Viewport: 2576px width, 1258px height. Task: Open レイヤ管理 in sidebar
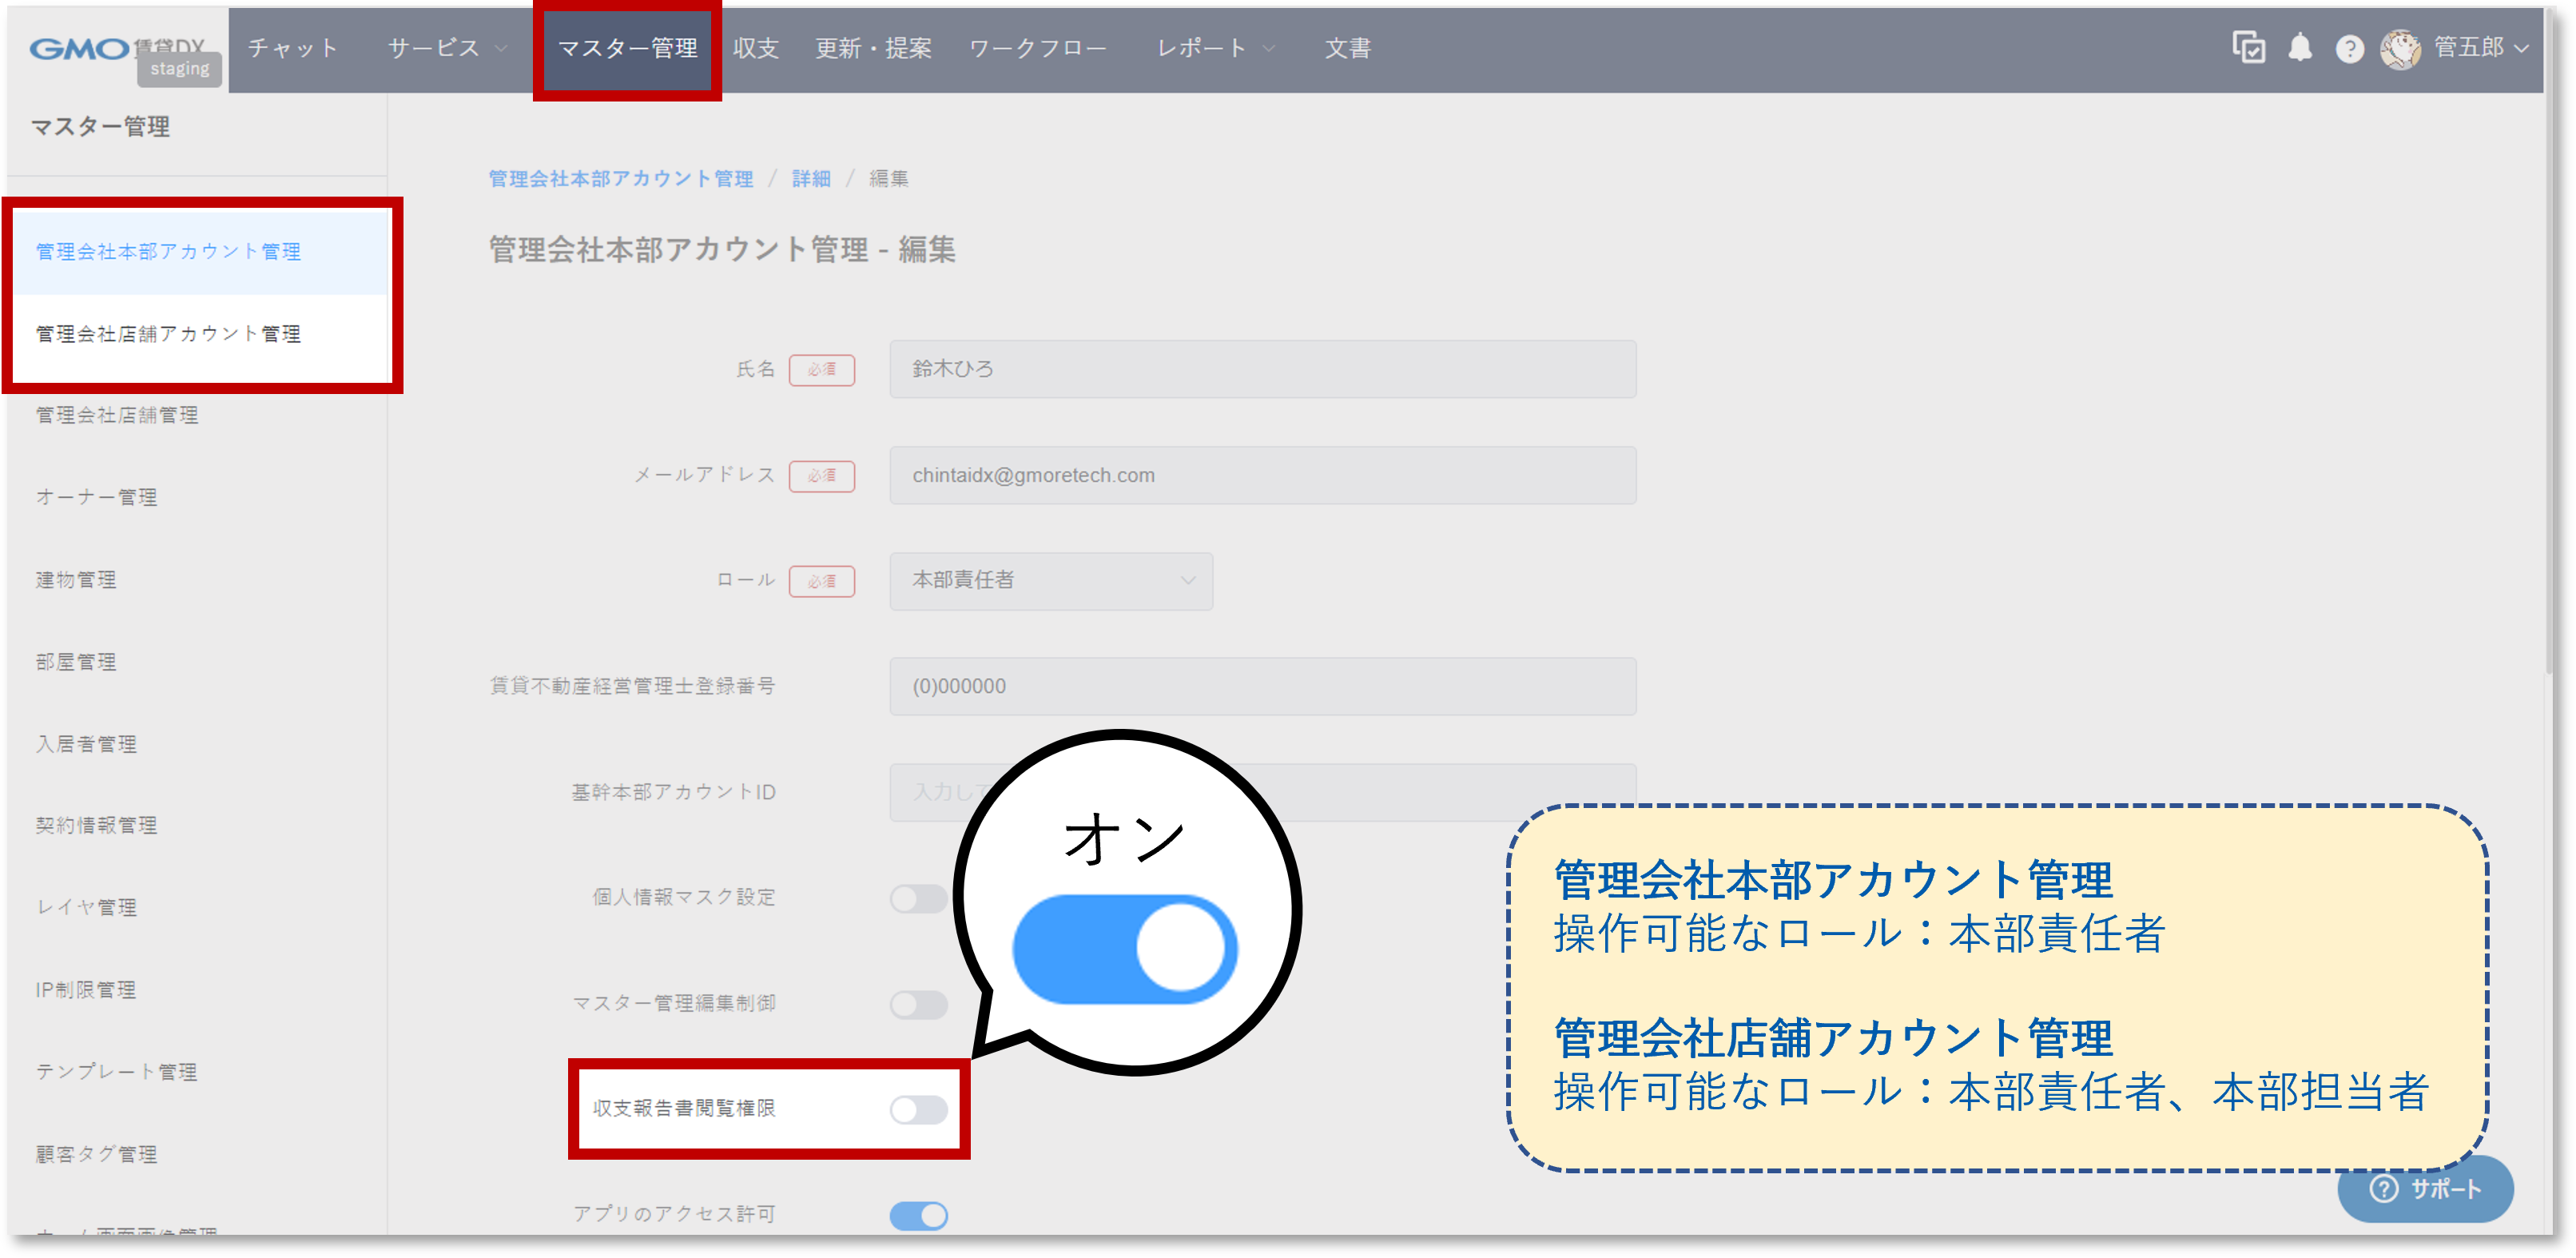(86, 907)
